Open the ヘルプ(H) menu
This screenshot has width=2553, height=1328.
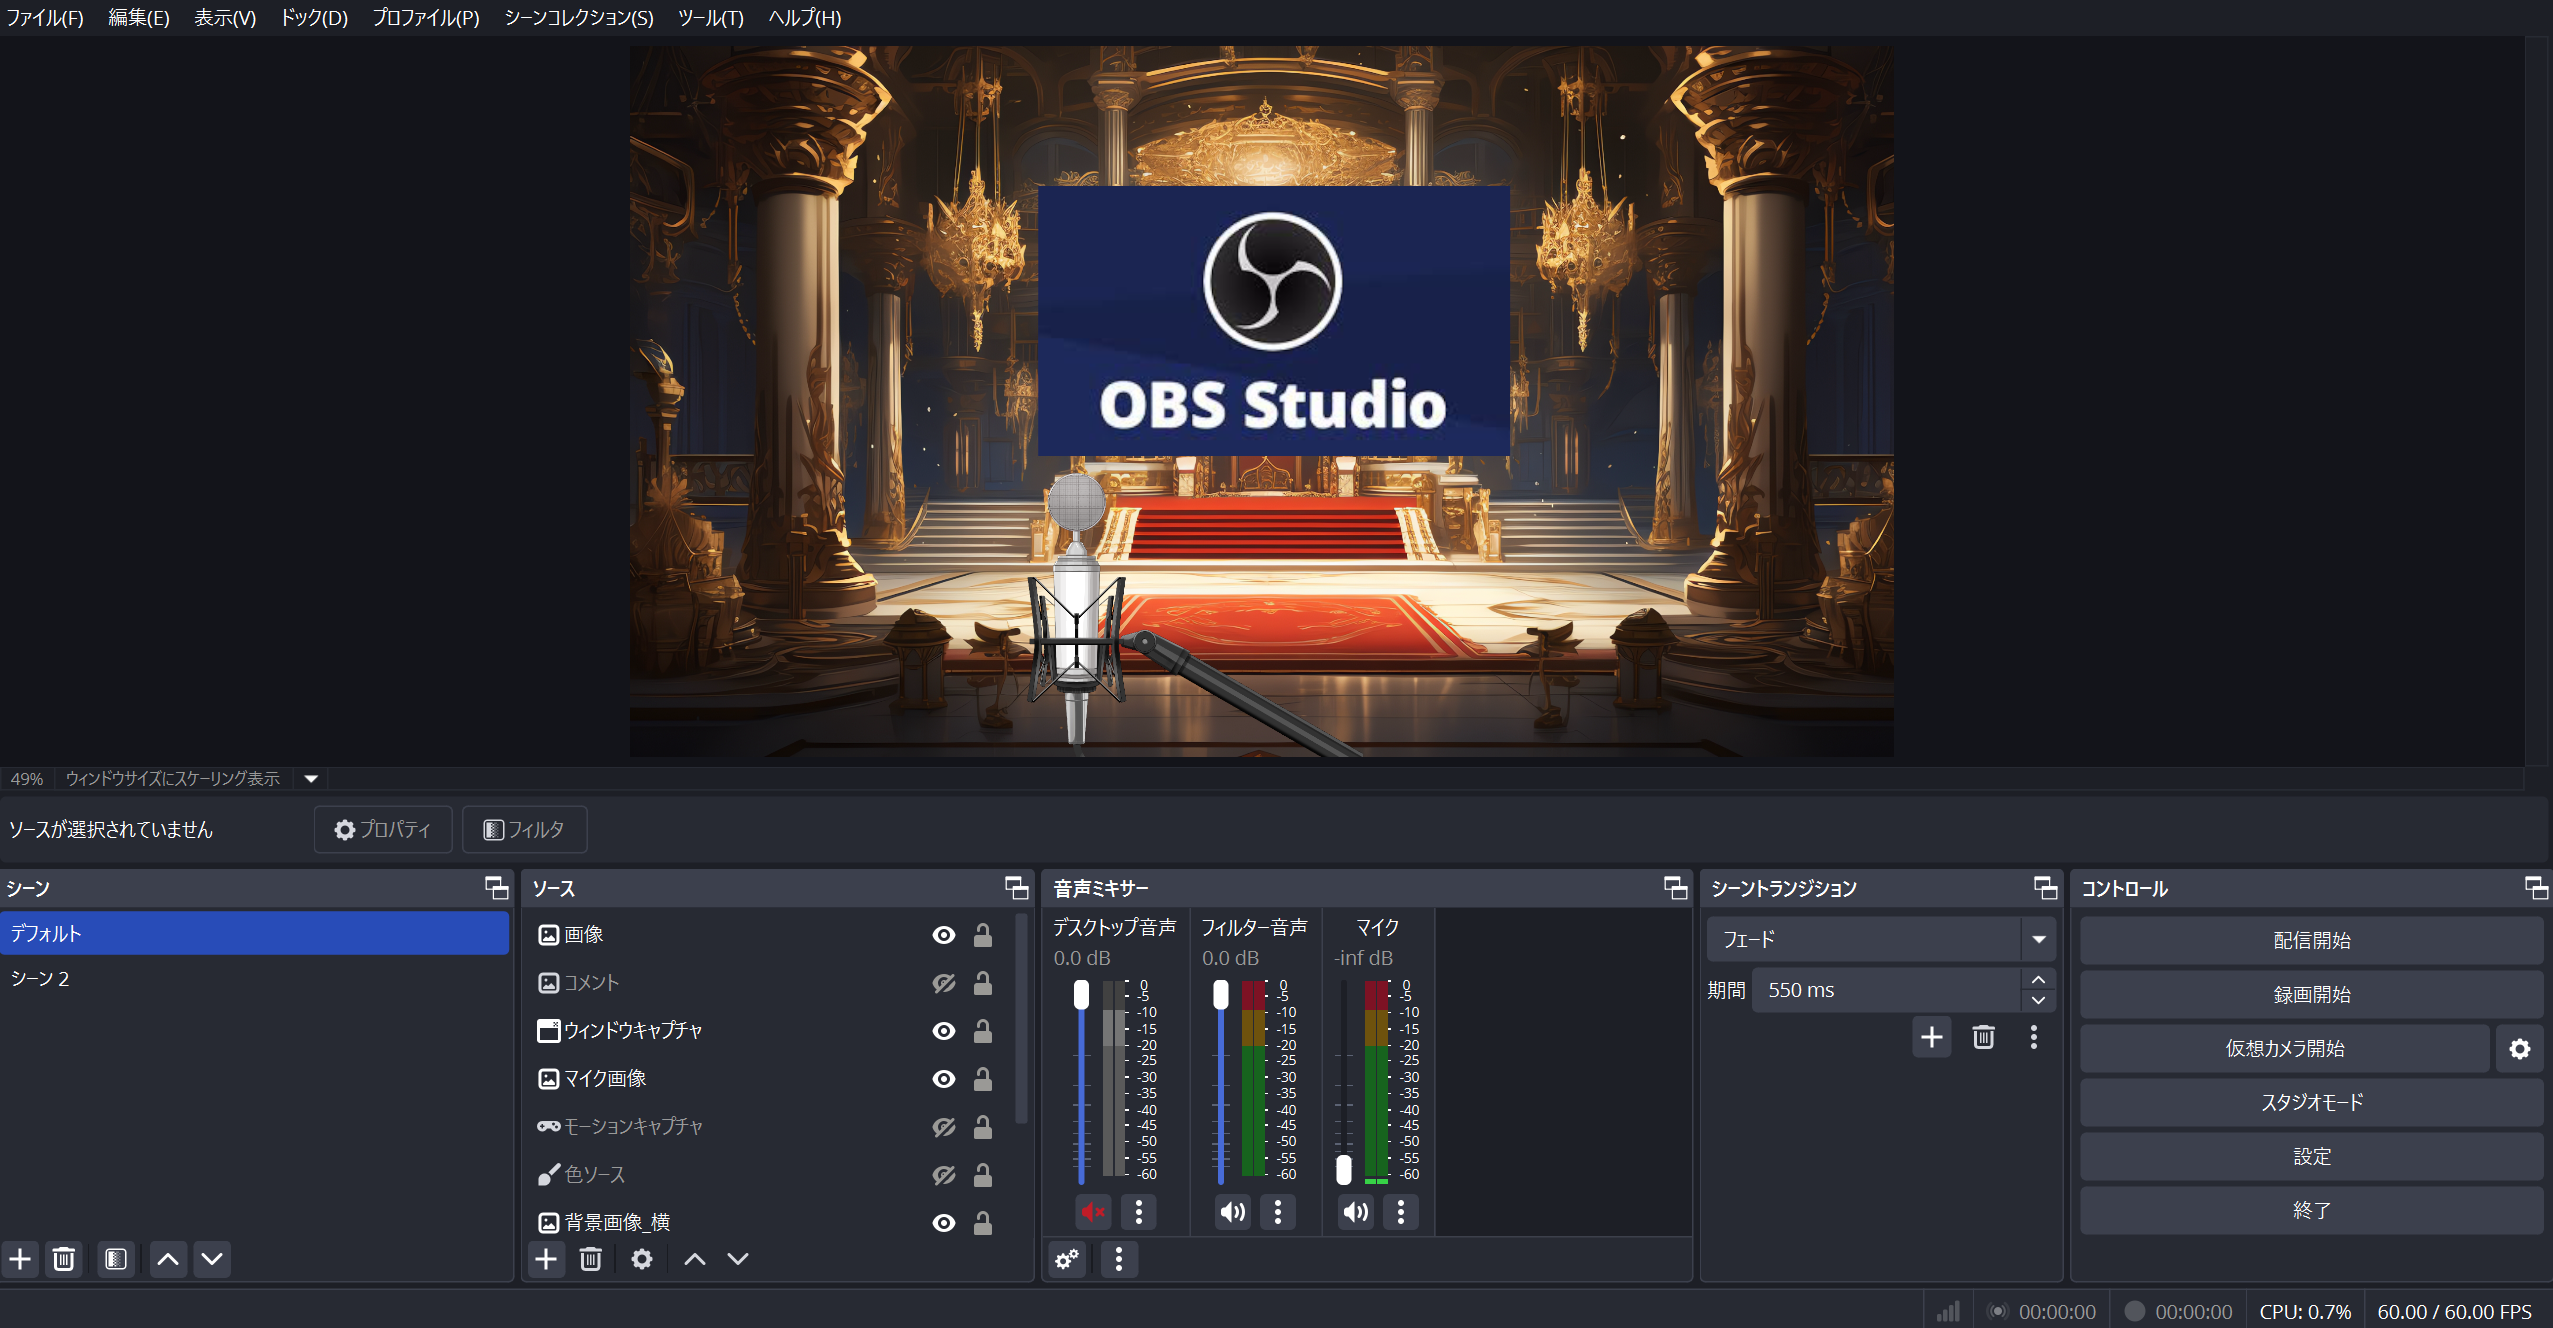(805, 18)
